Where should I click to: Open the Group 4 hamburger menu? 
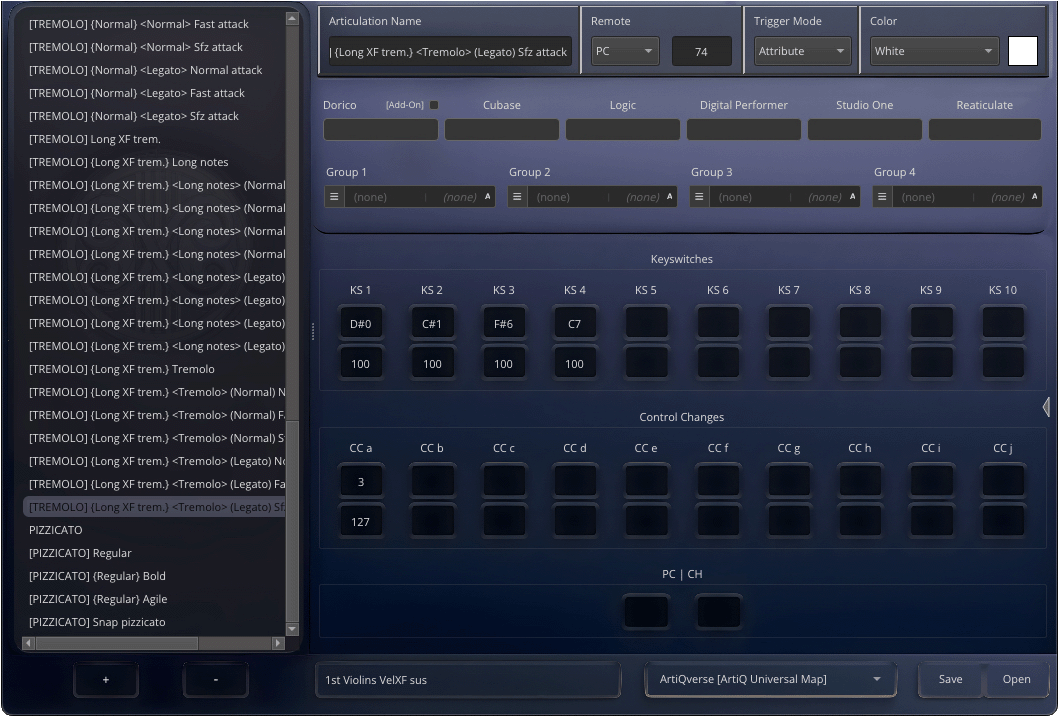(881, 196)
